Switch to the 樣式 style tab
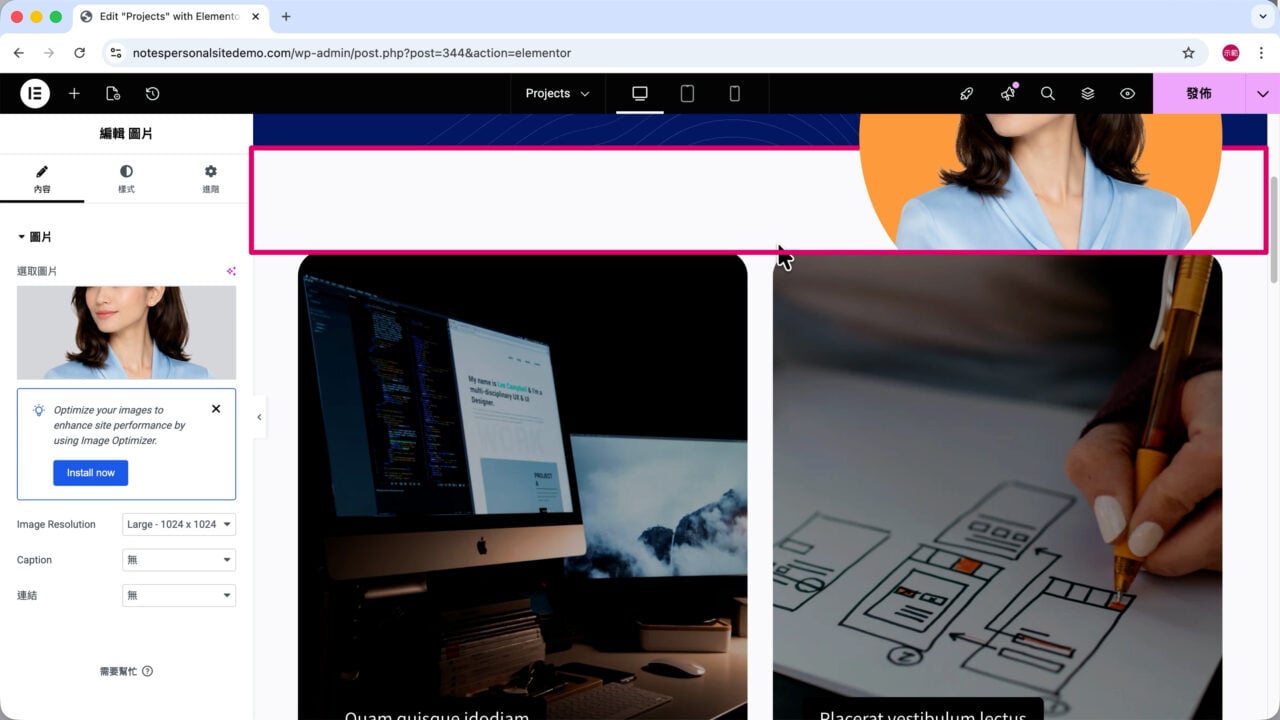The height and width of the screenshot is (720, 1280). [126, 179]
